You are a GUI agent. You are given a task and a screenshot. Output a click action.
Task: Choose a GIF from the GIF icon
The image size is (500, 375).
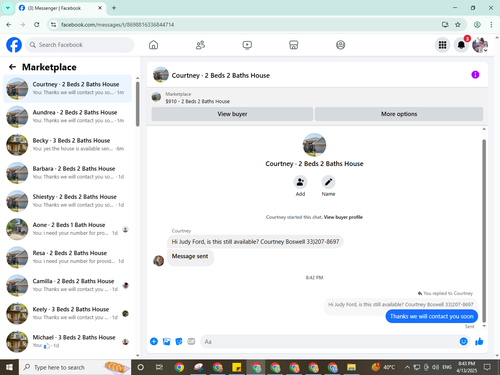point(191,341)
